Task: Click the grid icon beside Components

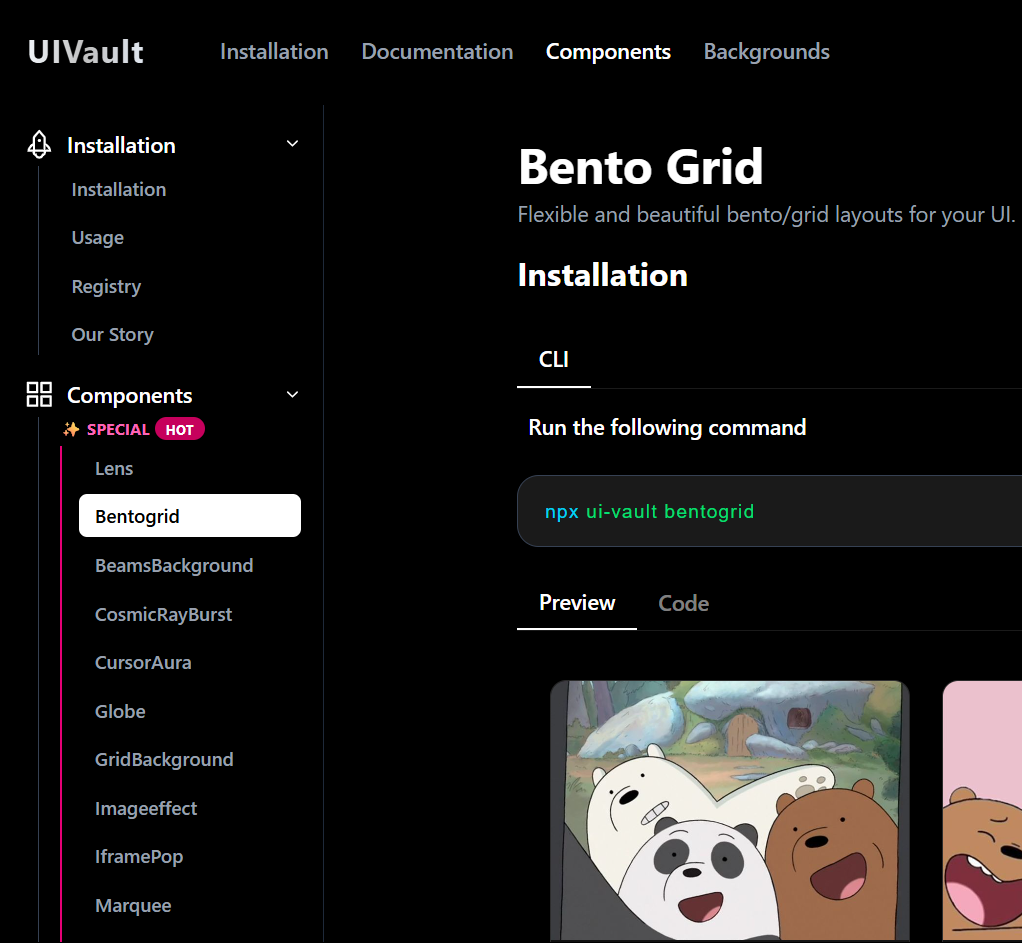Action: click(x=39, y=395)
